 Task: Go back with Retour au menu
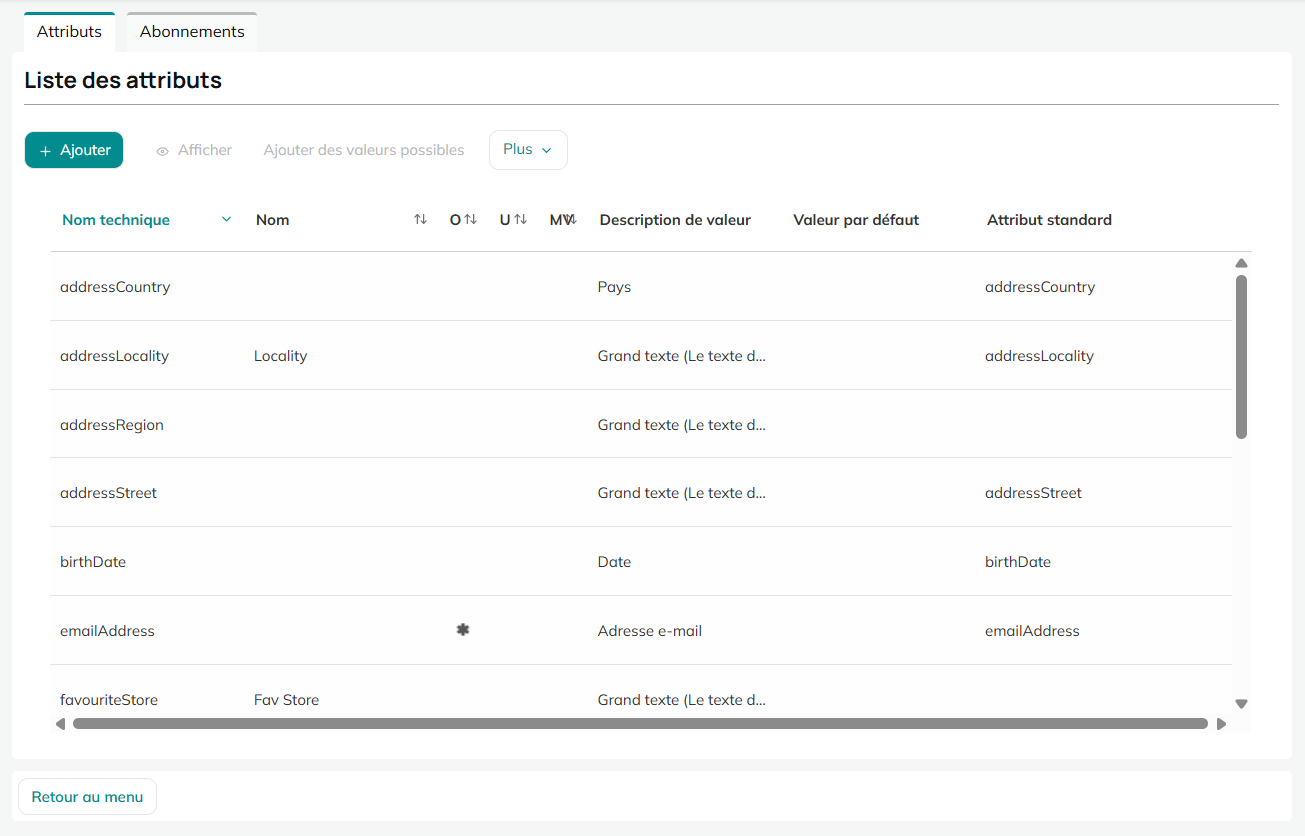87,797
